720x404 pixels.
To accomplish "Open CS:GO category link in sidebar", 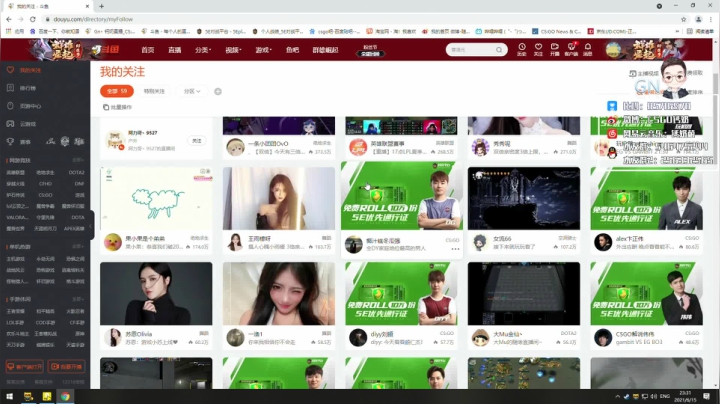I will click(x=45, y=195).
